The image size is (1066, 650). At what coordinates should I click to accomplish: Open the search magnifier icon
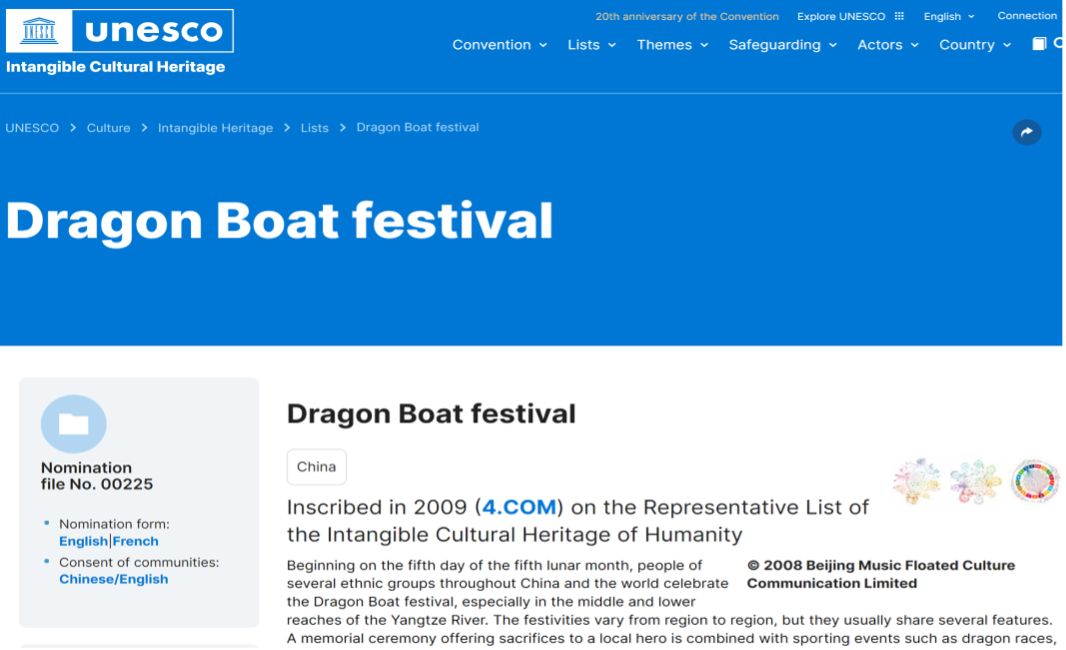tap(1058, 42)
